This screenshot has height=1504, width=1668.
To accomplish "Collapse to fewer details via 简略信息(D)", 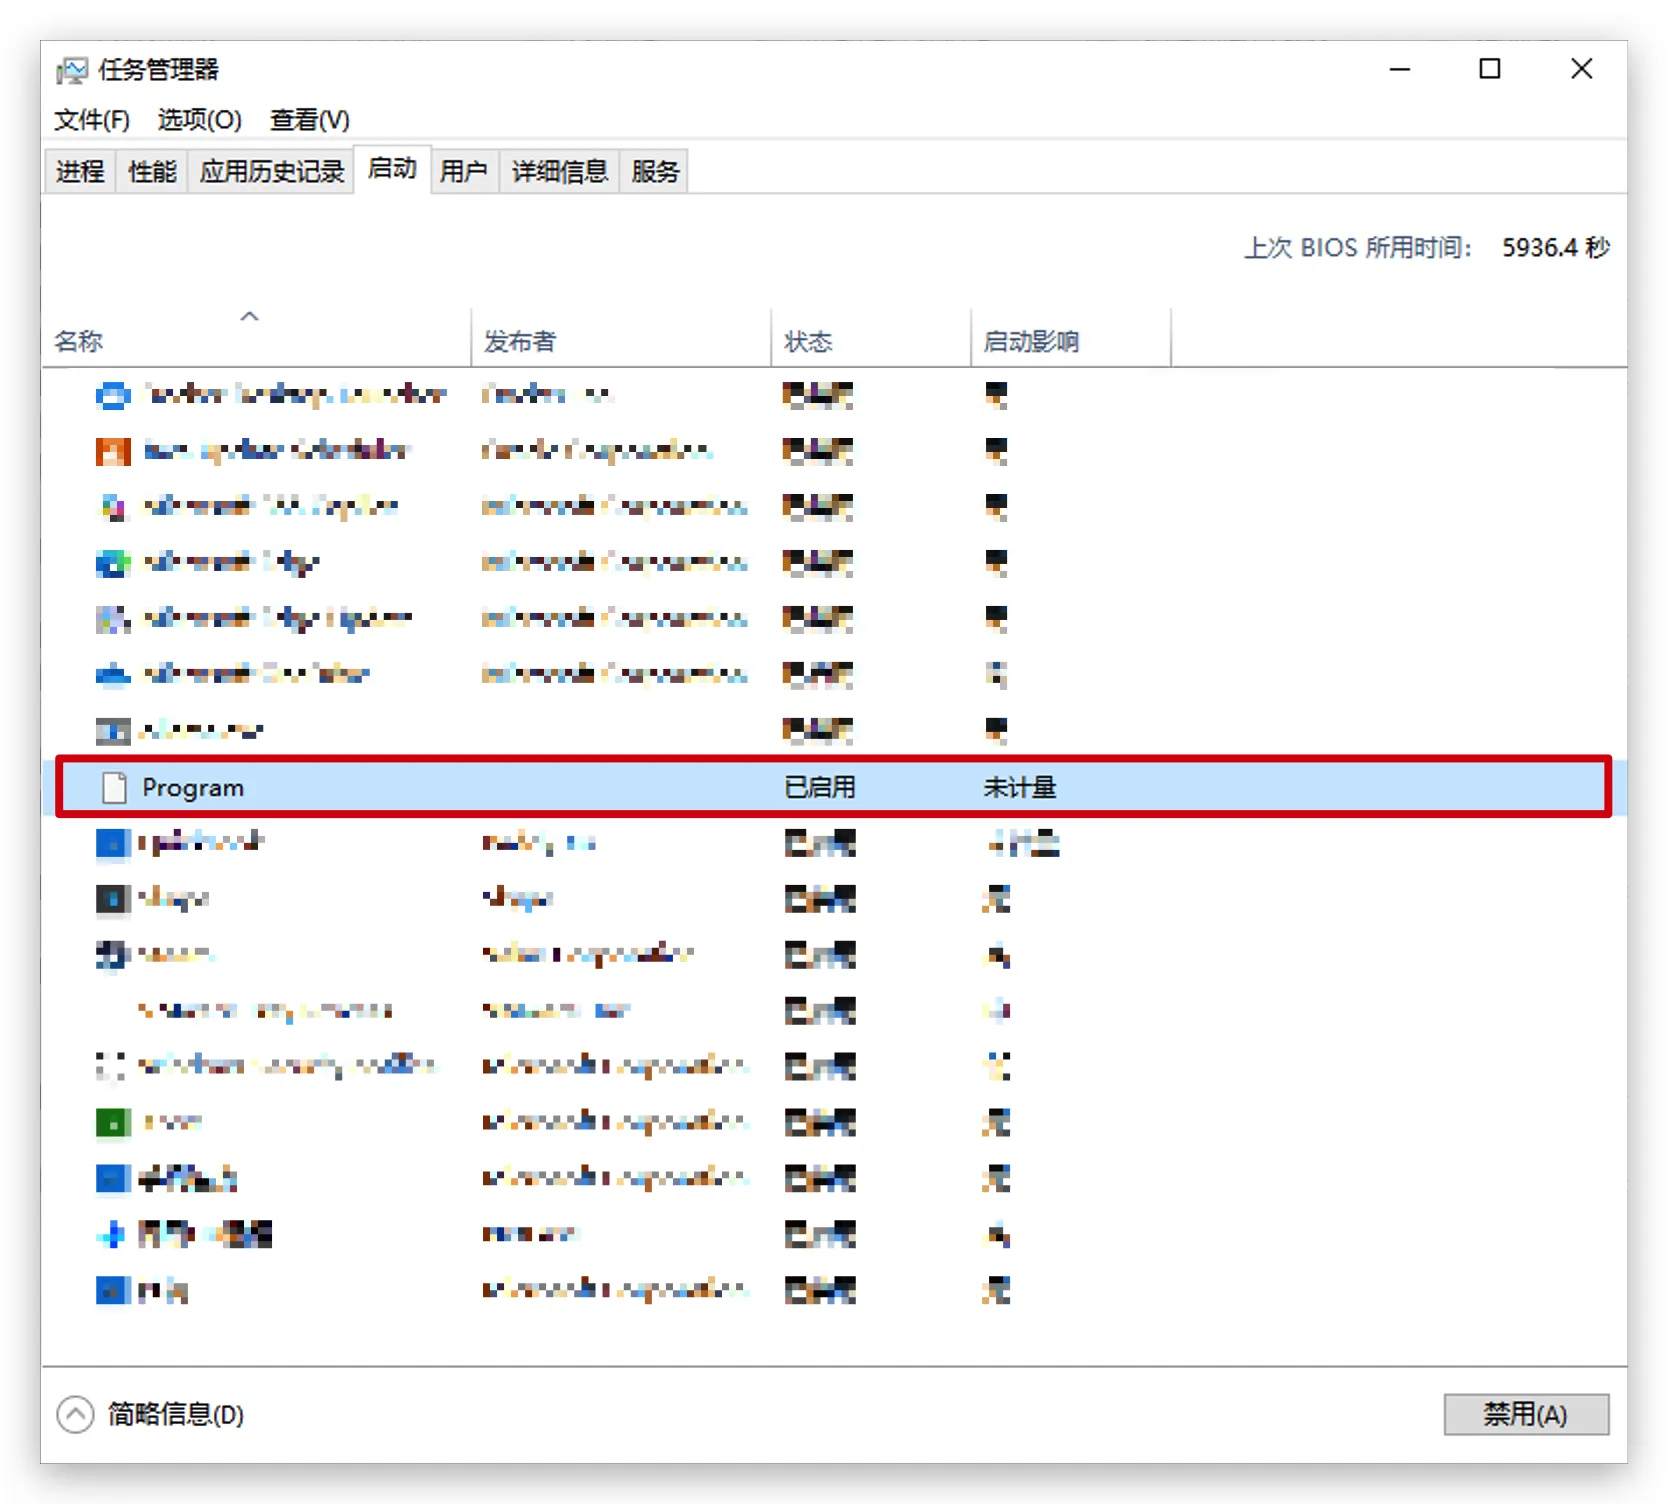I will tap(175, 1415).
